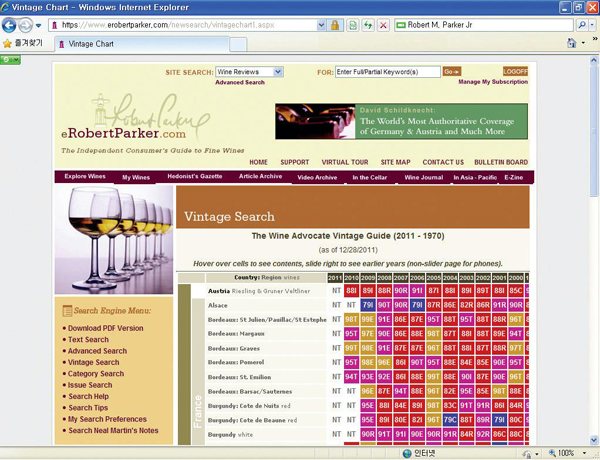Open Home button dropdown arrow
This screenshot has width=600, height=460.
pyautogui.click(x=583, y=43)
